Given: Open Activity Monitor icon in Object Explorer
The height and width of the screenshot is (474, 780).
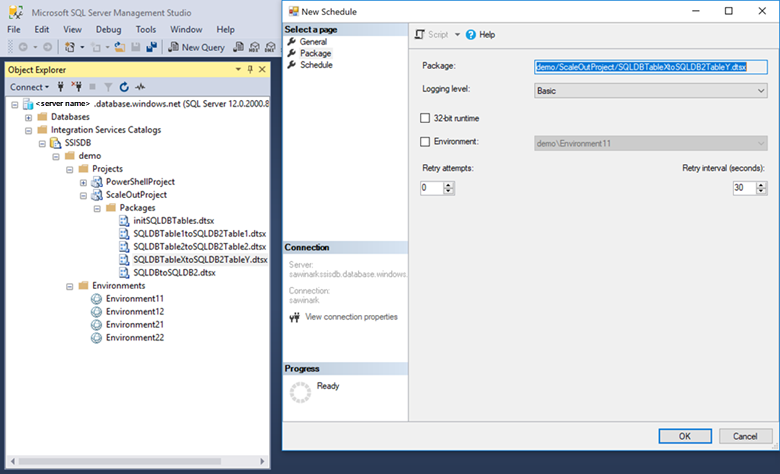Looking at the screenshot, I should click(140, 87).
